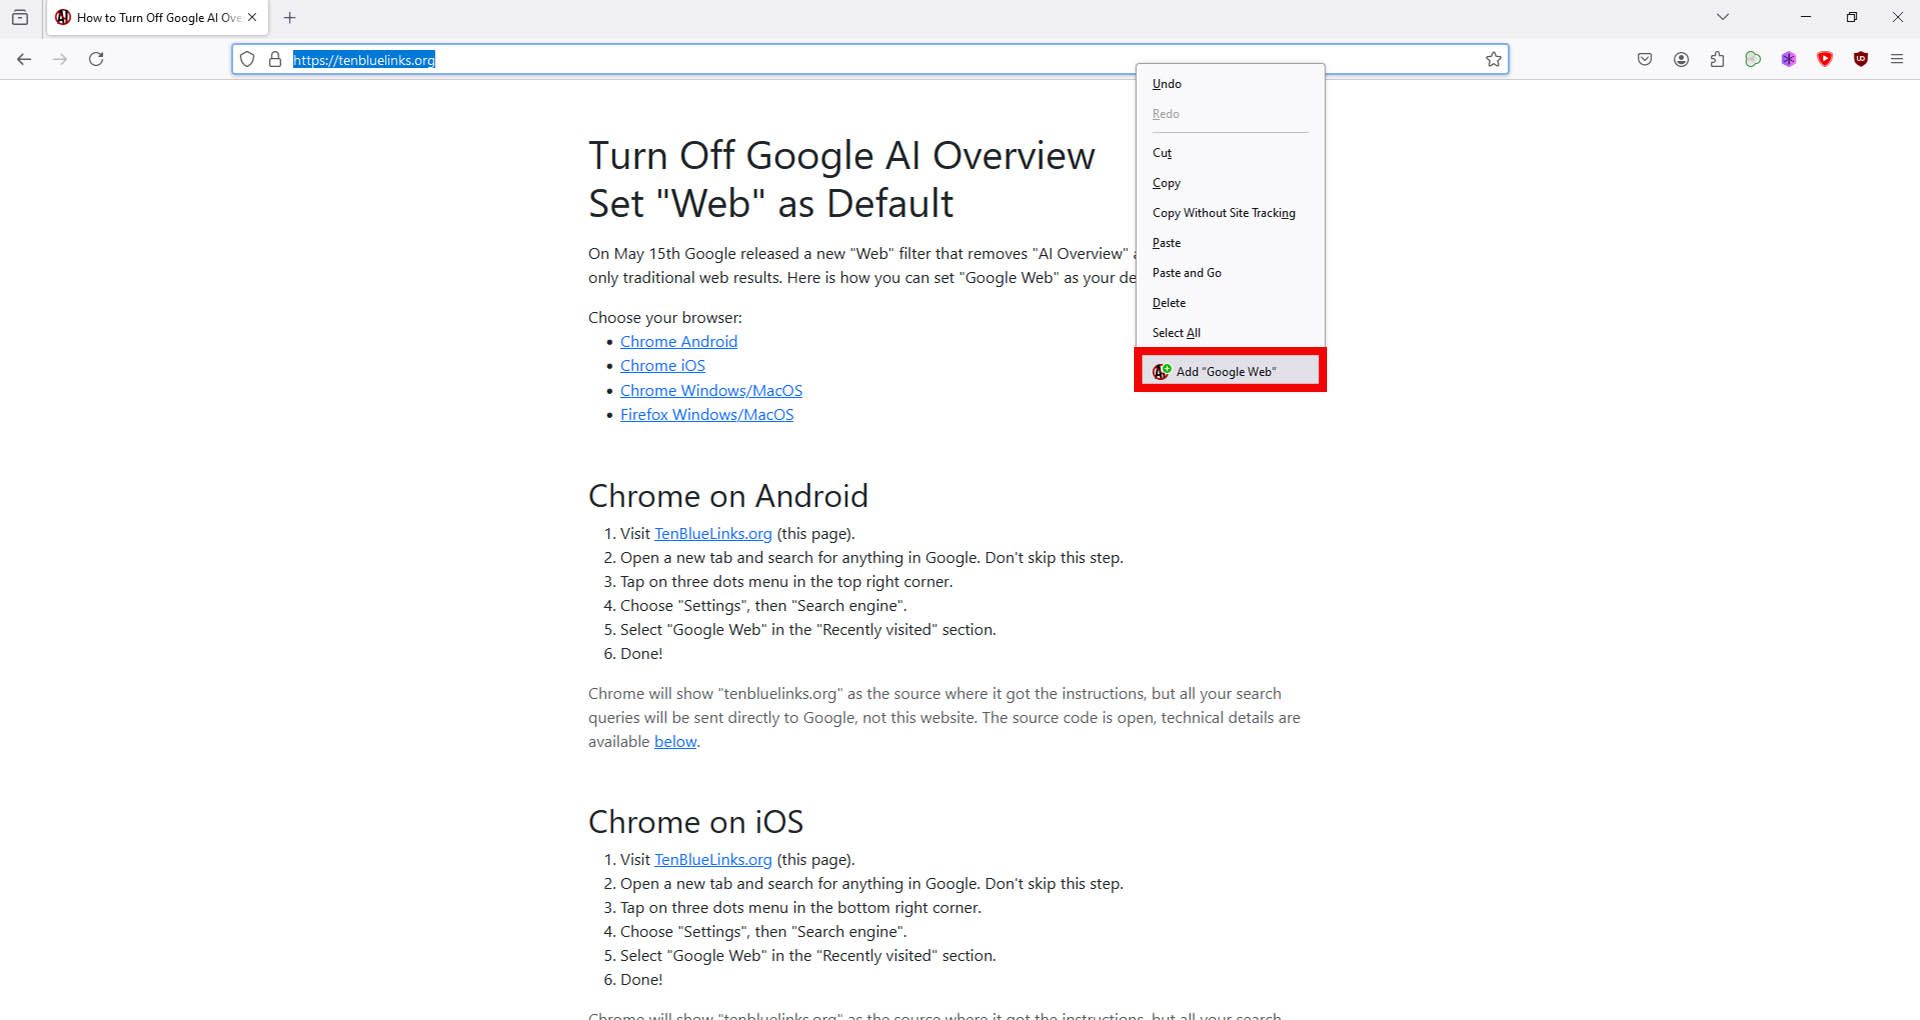
Task: Open the Chrome iOS link
Action: pyautogui.click(x=662, y=366)
